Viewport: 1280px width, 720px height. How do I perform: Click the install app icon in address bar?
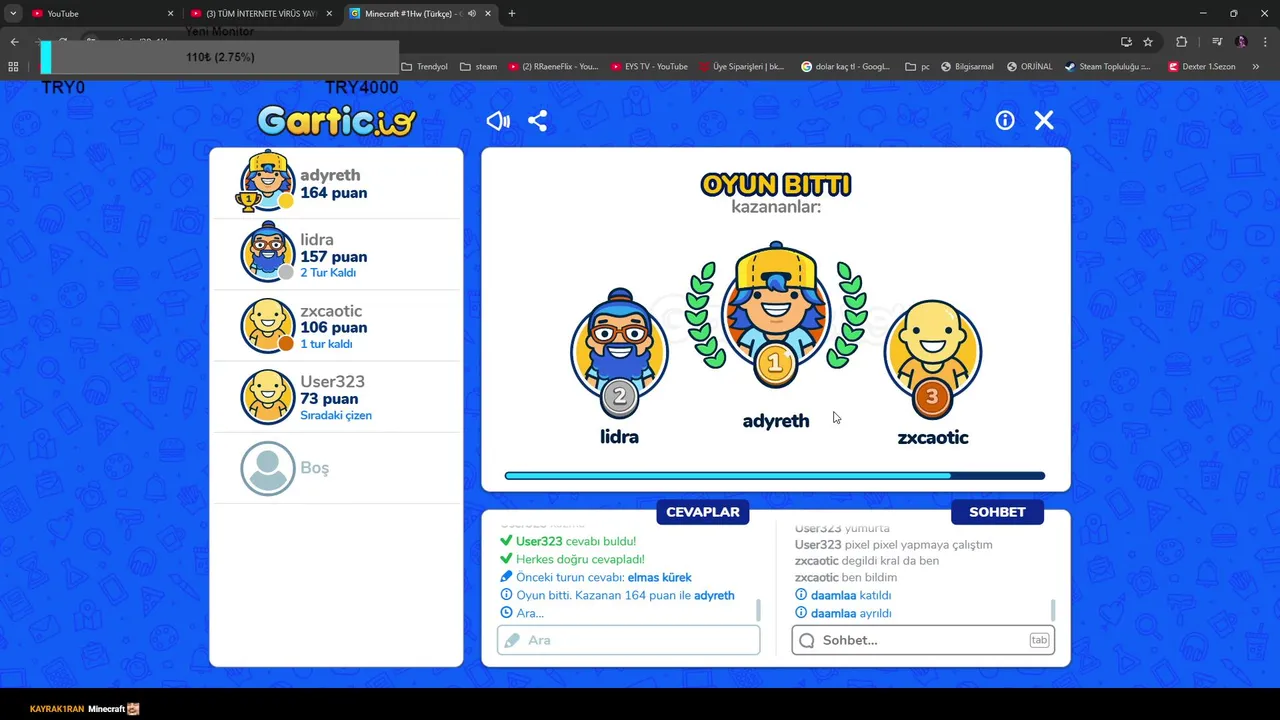coord(1126,42)
